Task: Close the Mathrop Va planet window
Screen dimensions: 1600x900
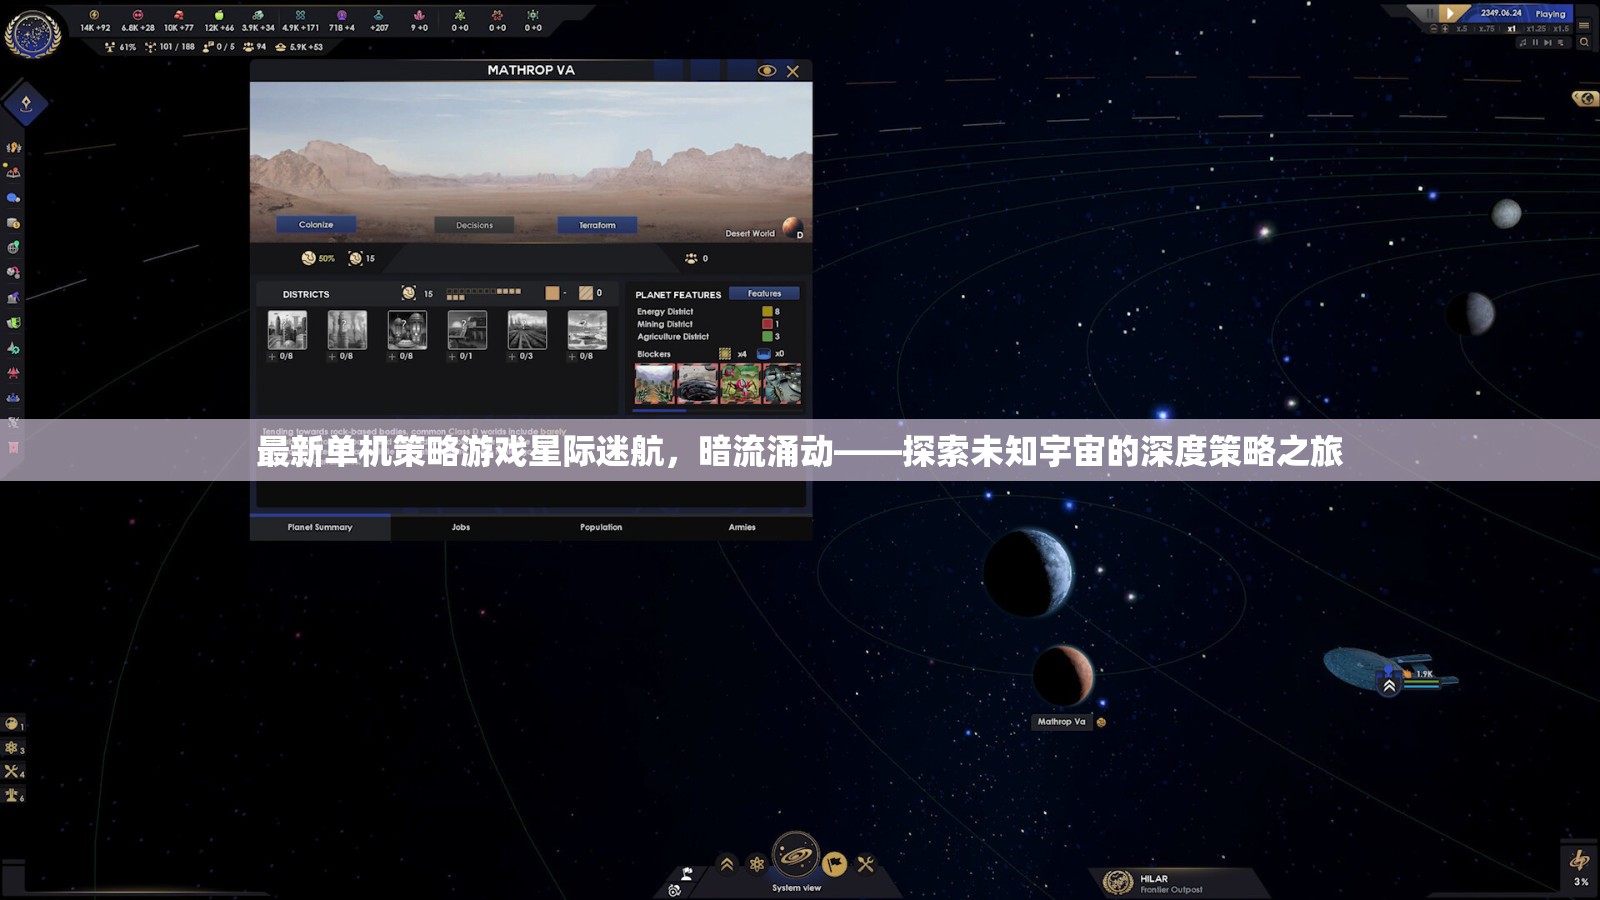Action: tap(793, 71)
